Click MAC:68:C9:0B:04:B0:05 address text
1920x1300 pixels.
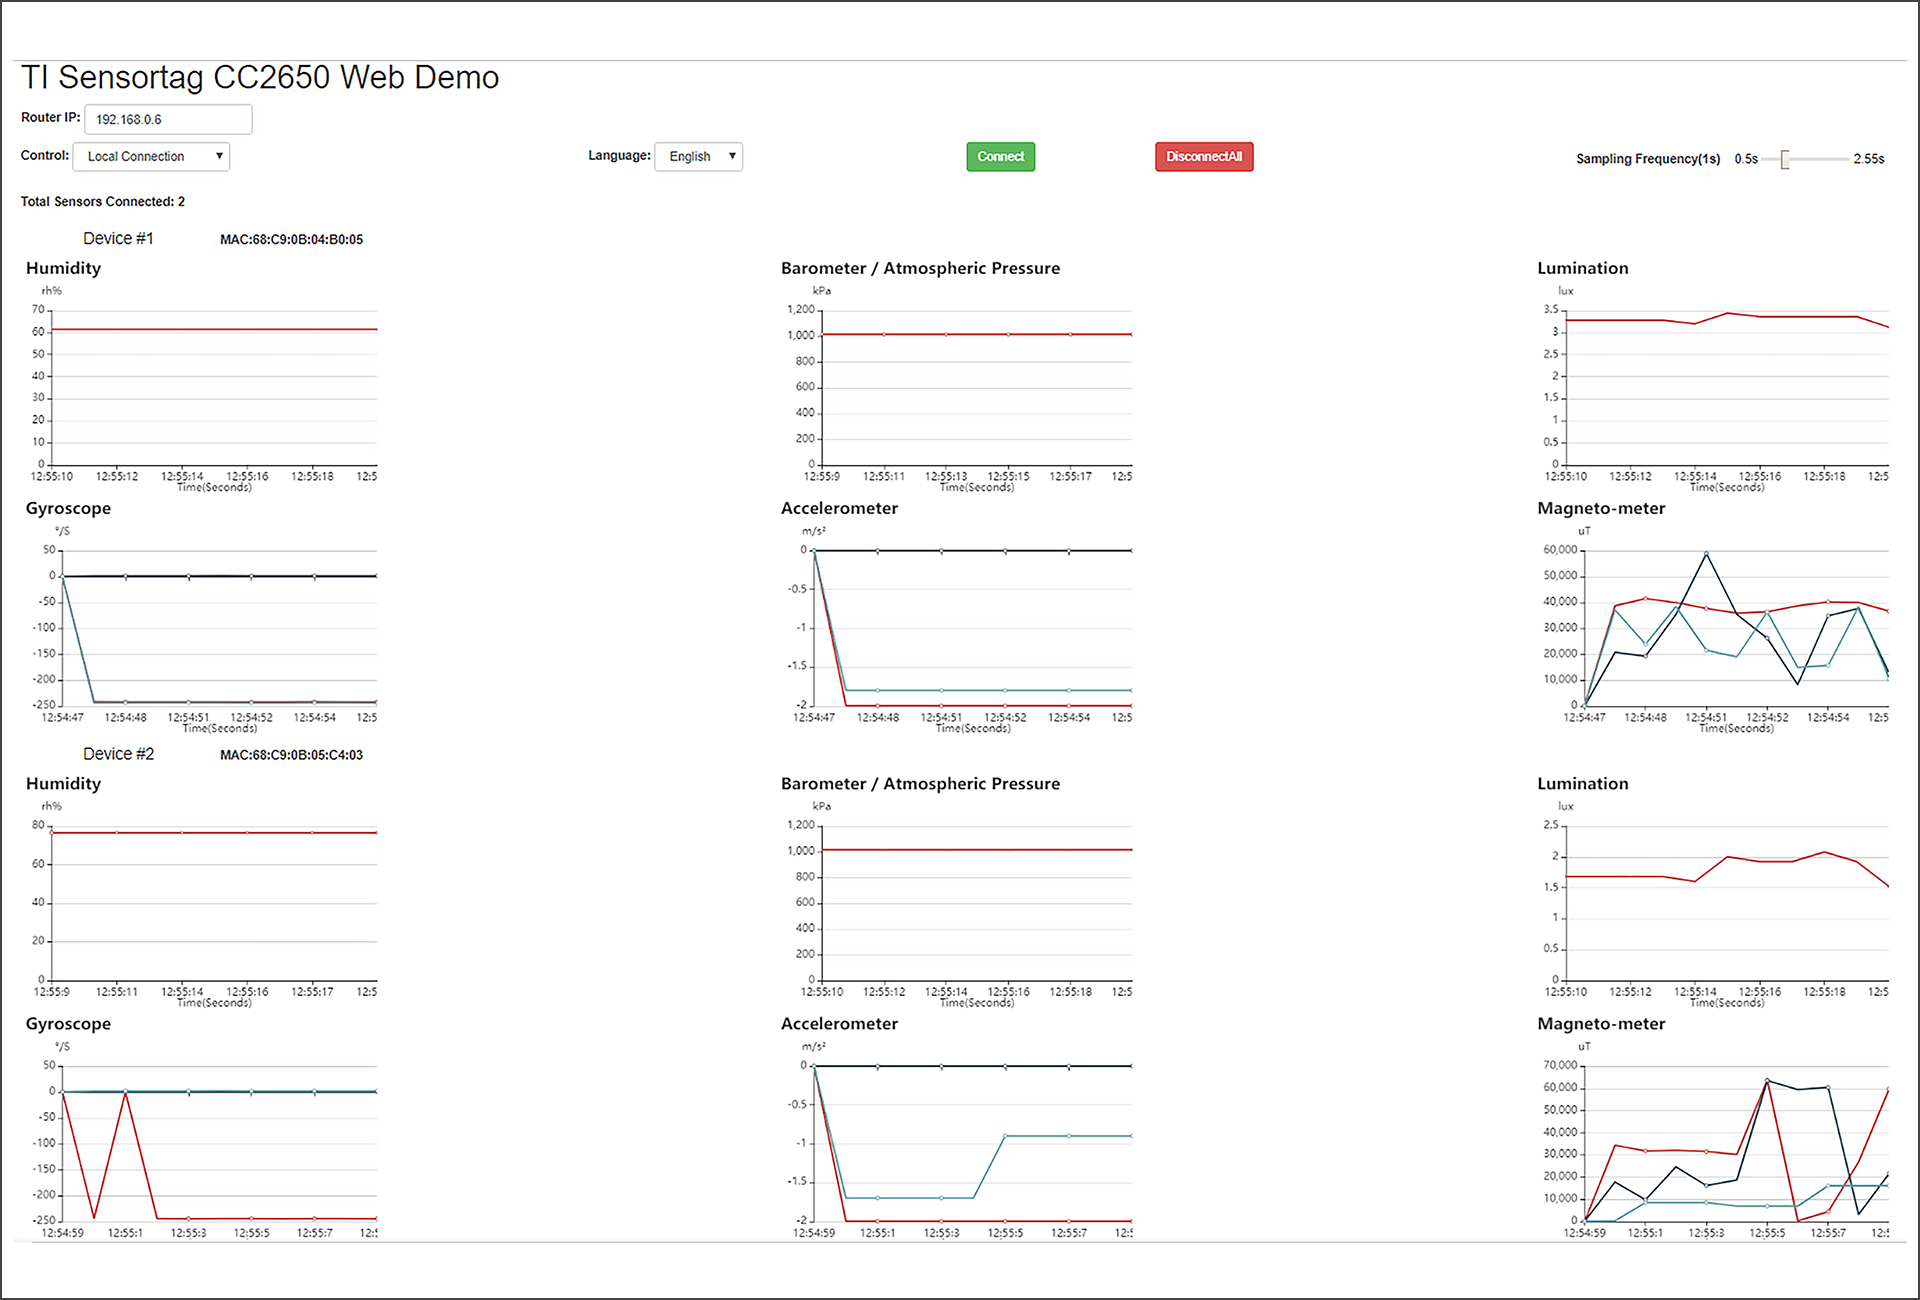tap(291, 239)
